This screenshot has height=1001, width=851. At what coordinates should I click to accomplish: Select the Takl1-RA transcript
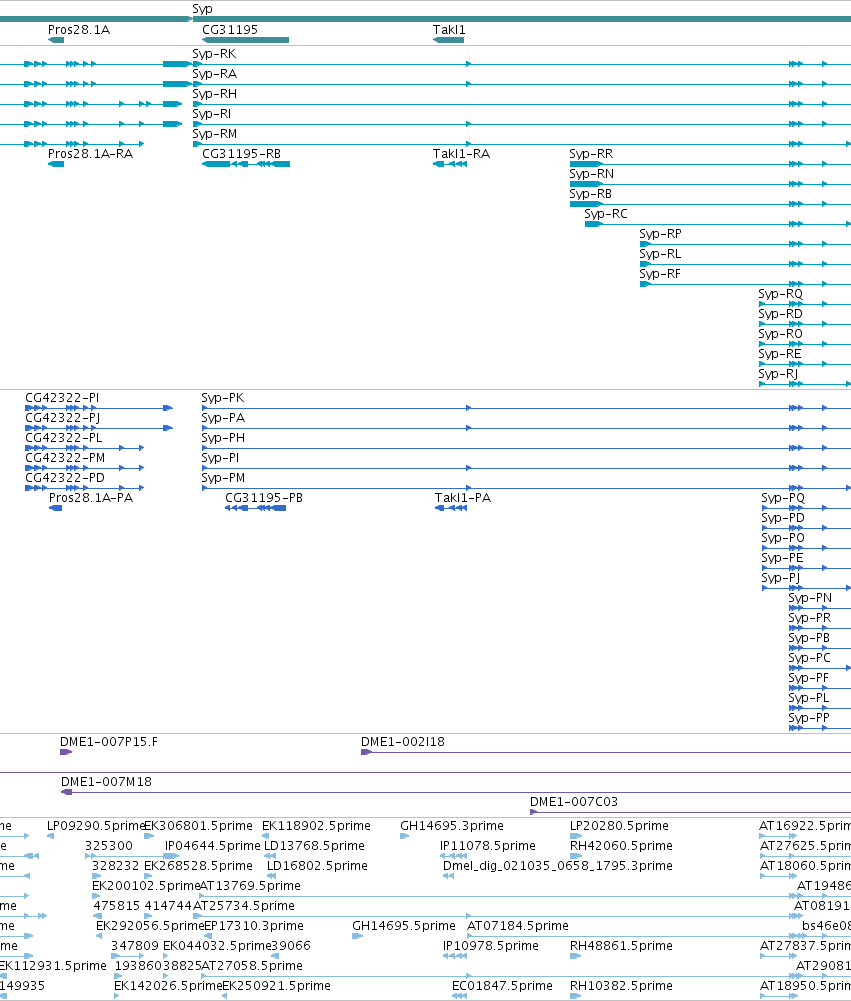[x=462, y=154]
